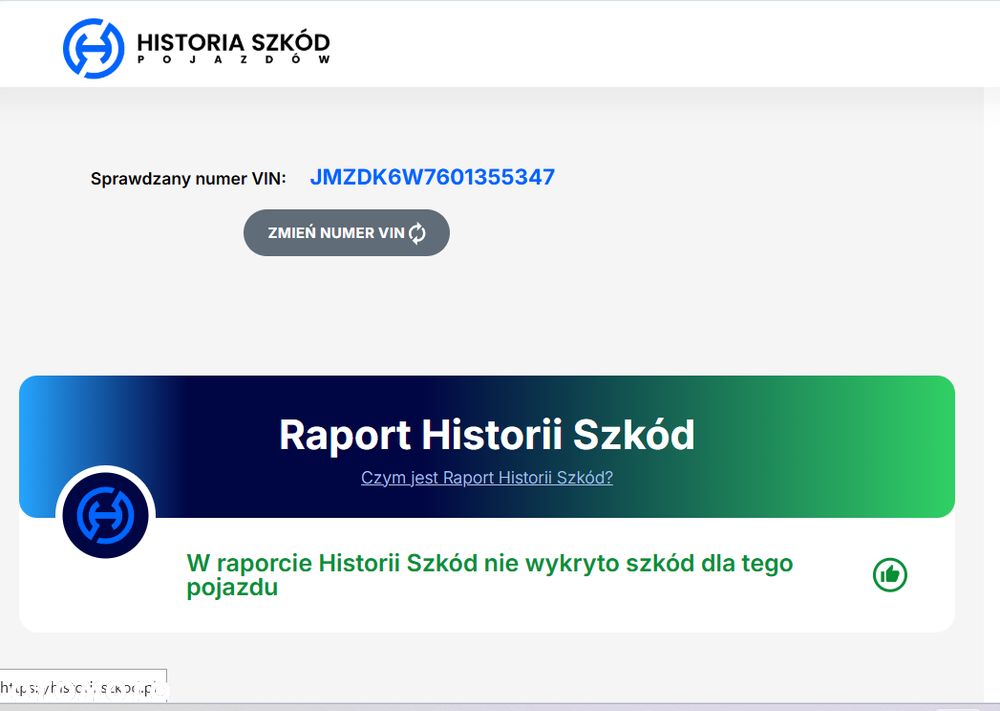This screenshot has width=1000, height=711.
Task: Click the Historia Szkód Pojazdów logo icon
Action: (93, 48)
